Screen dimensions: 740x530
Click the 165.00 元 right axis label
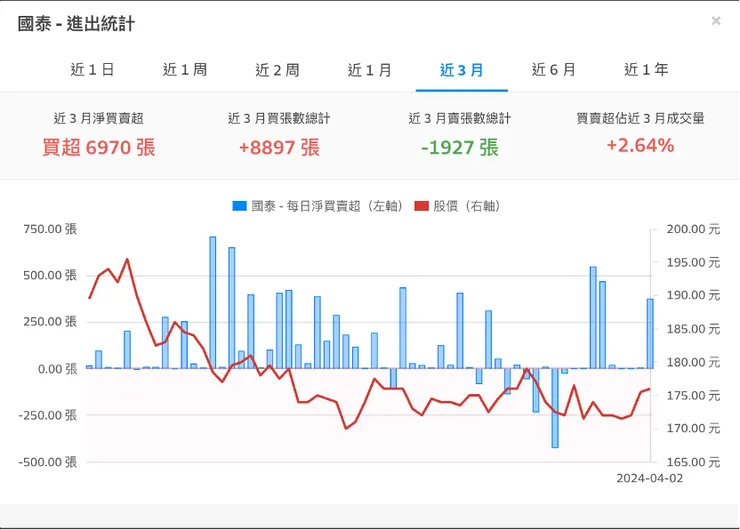[x=693, y=462]
